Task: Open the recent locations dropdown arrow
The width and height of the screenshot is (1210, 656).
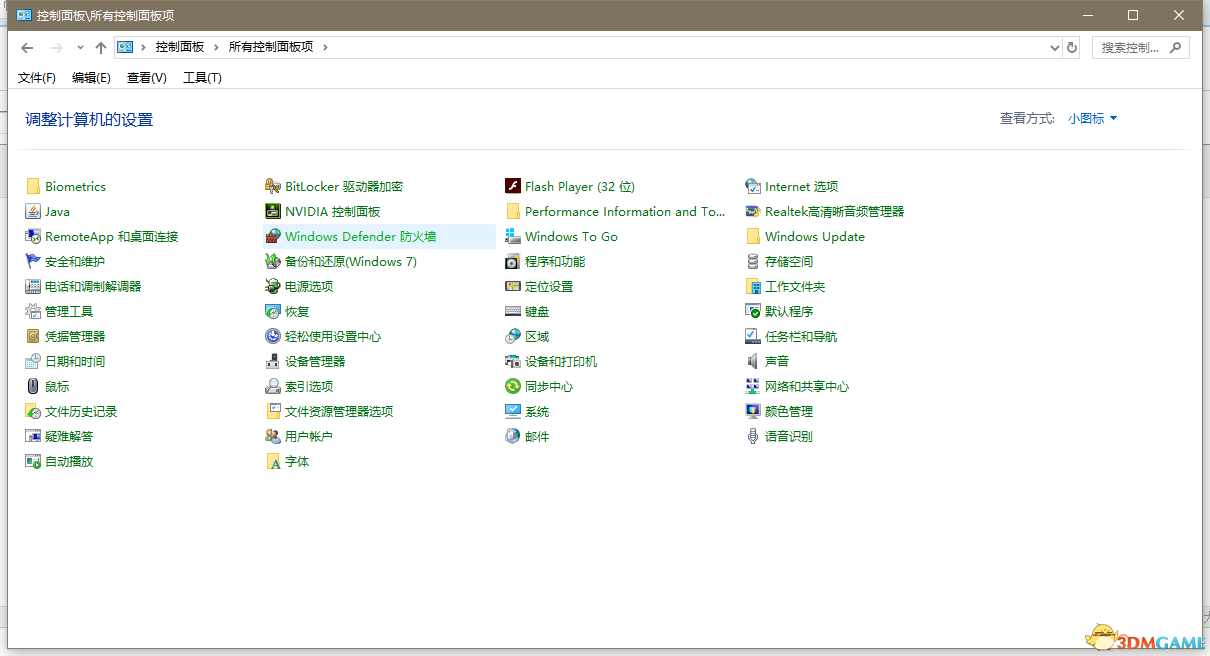Action: [80, 47]
